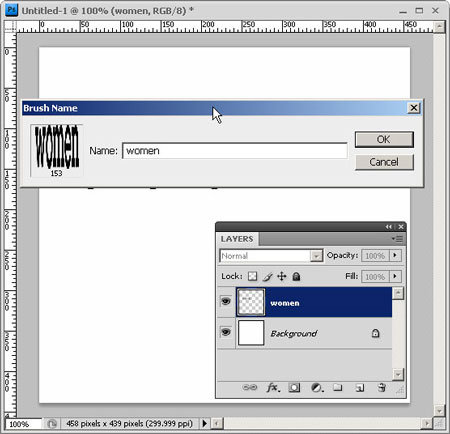Viewport: 450px width, 434px height.
Task: Click the document dimensions status text
Action: coord(129,424)
